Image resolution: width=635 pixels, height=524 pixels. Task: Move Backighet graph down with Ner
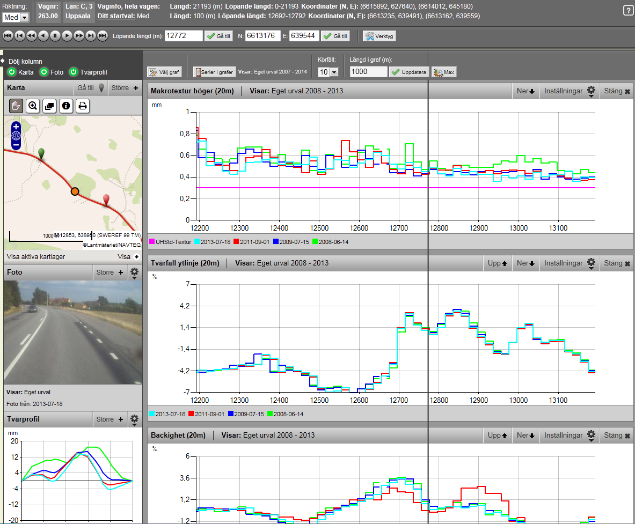[526, 435]
